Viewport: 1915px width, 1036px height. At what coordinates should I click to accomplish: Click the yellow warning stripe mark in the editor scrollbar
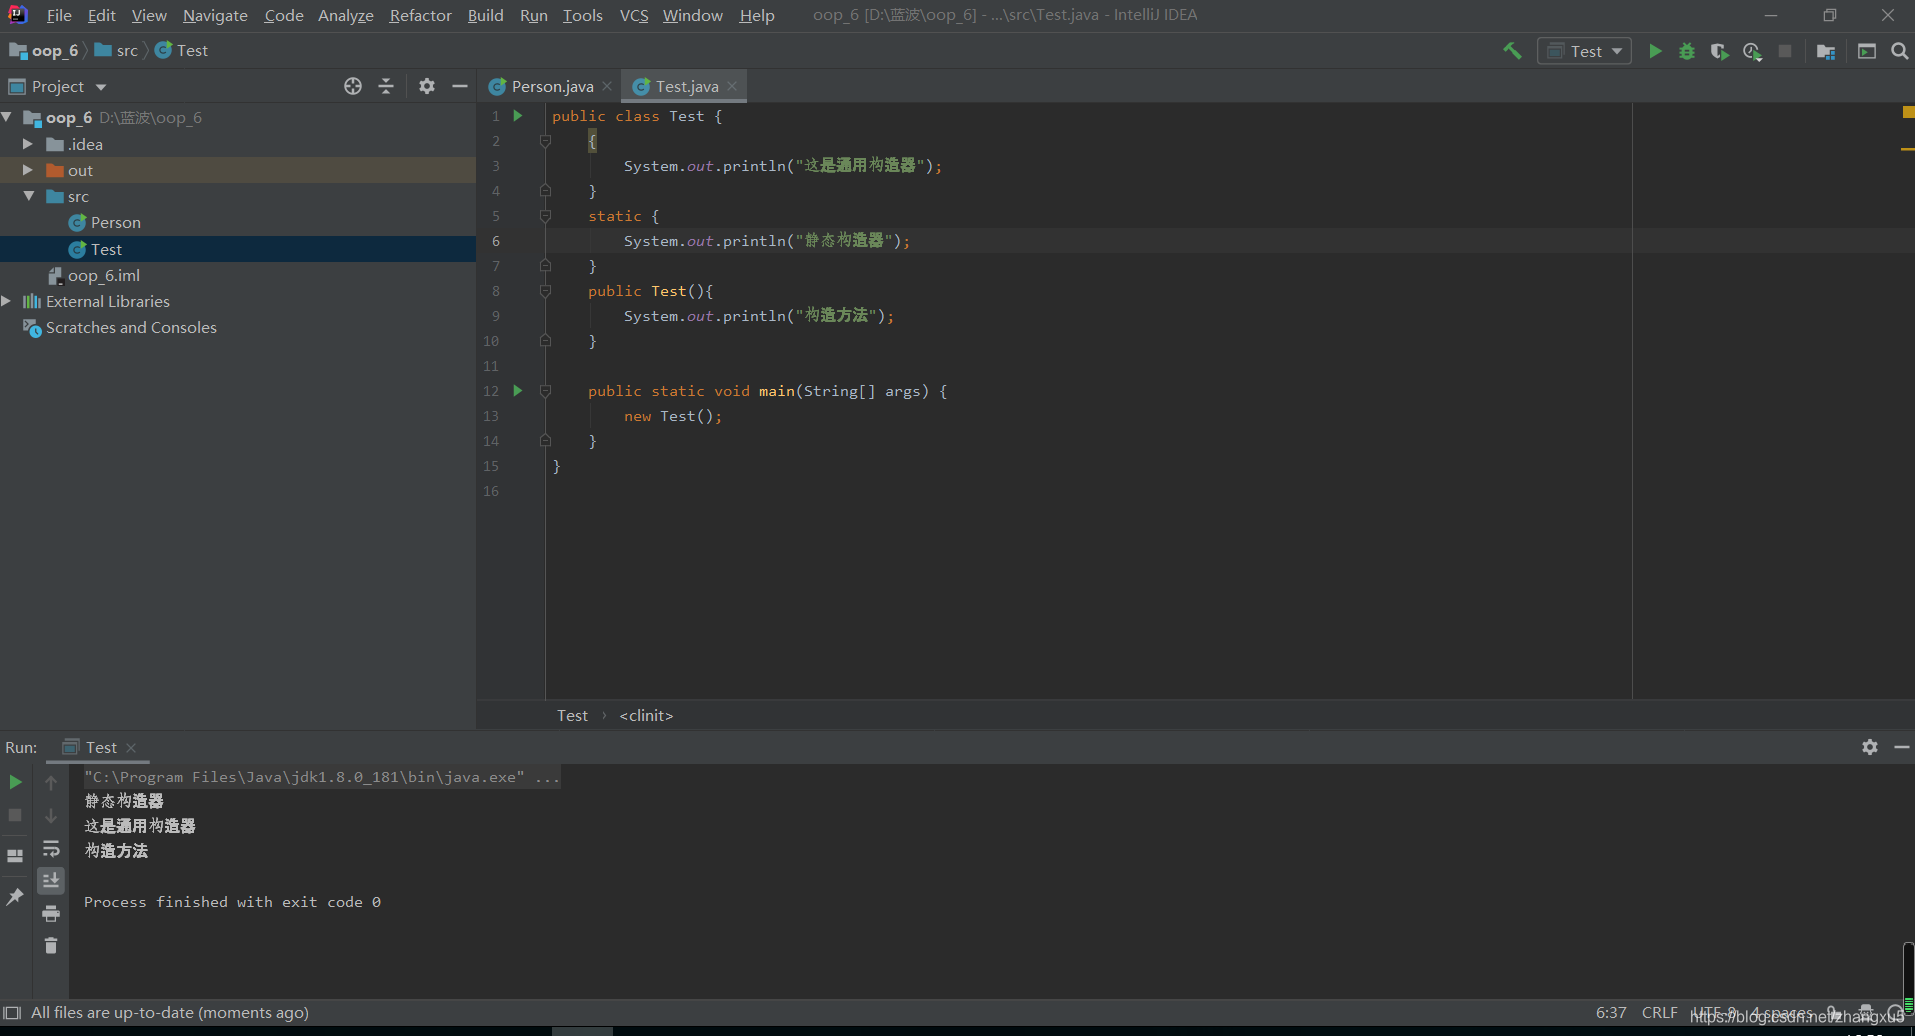1908,149
